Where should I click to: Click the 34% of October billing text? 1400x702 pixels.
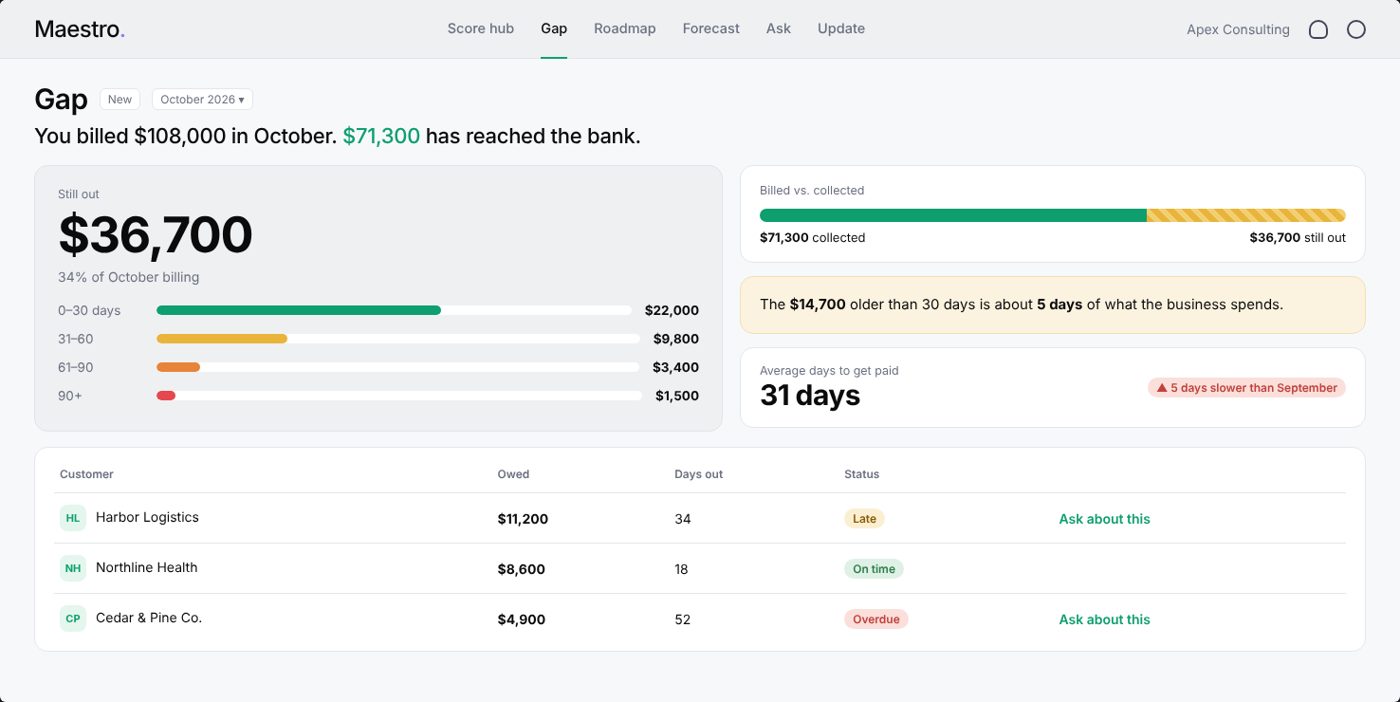pos(128,277)
